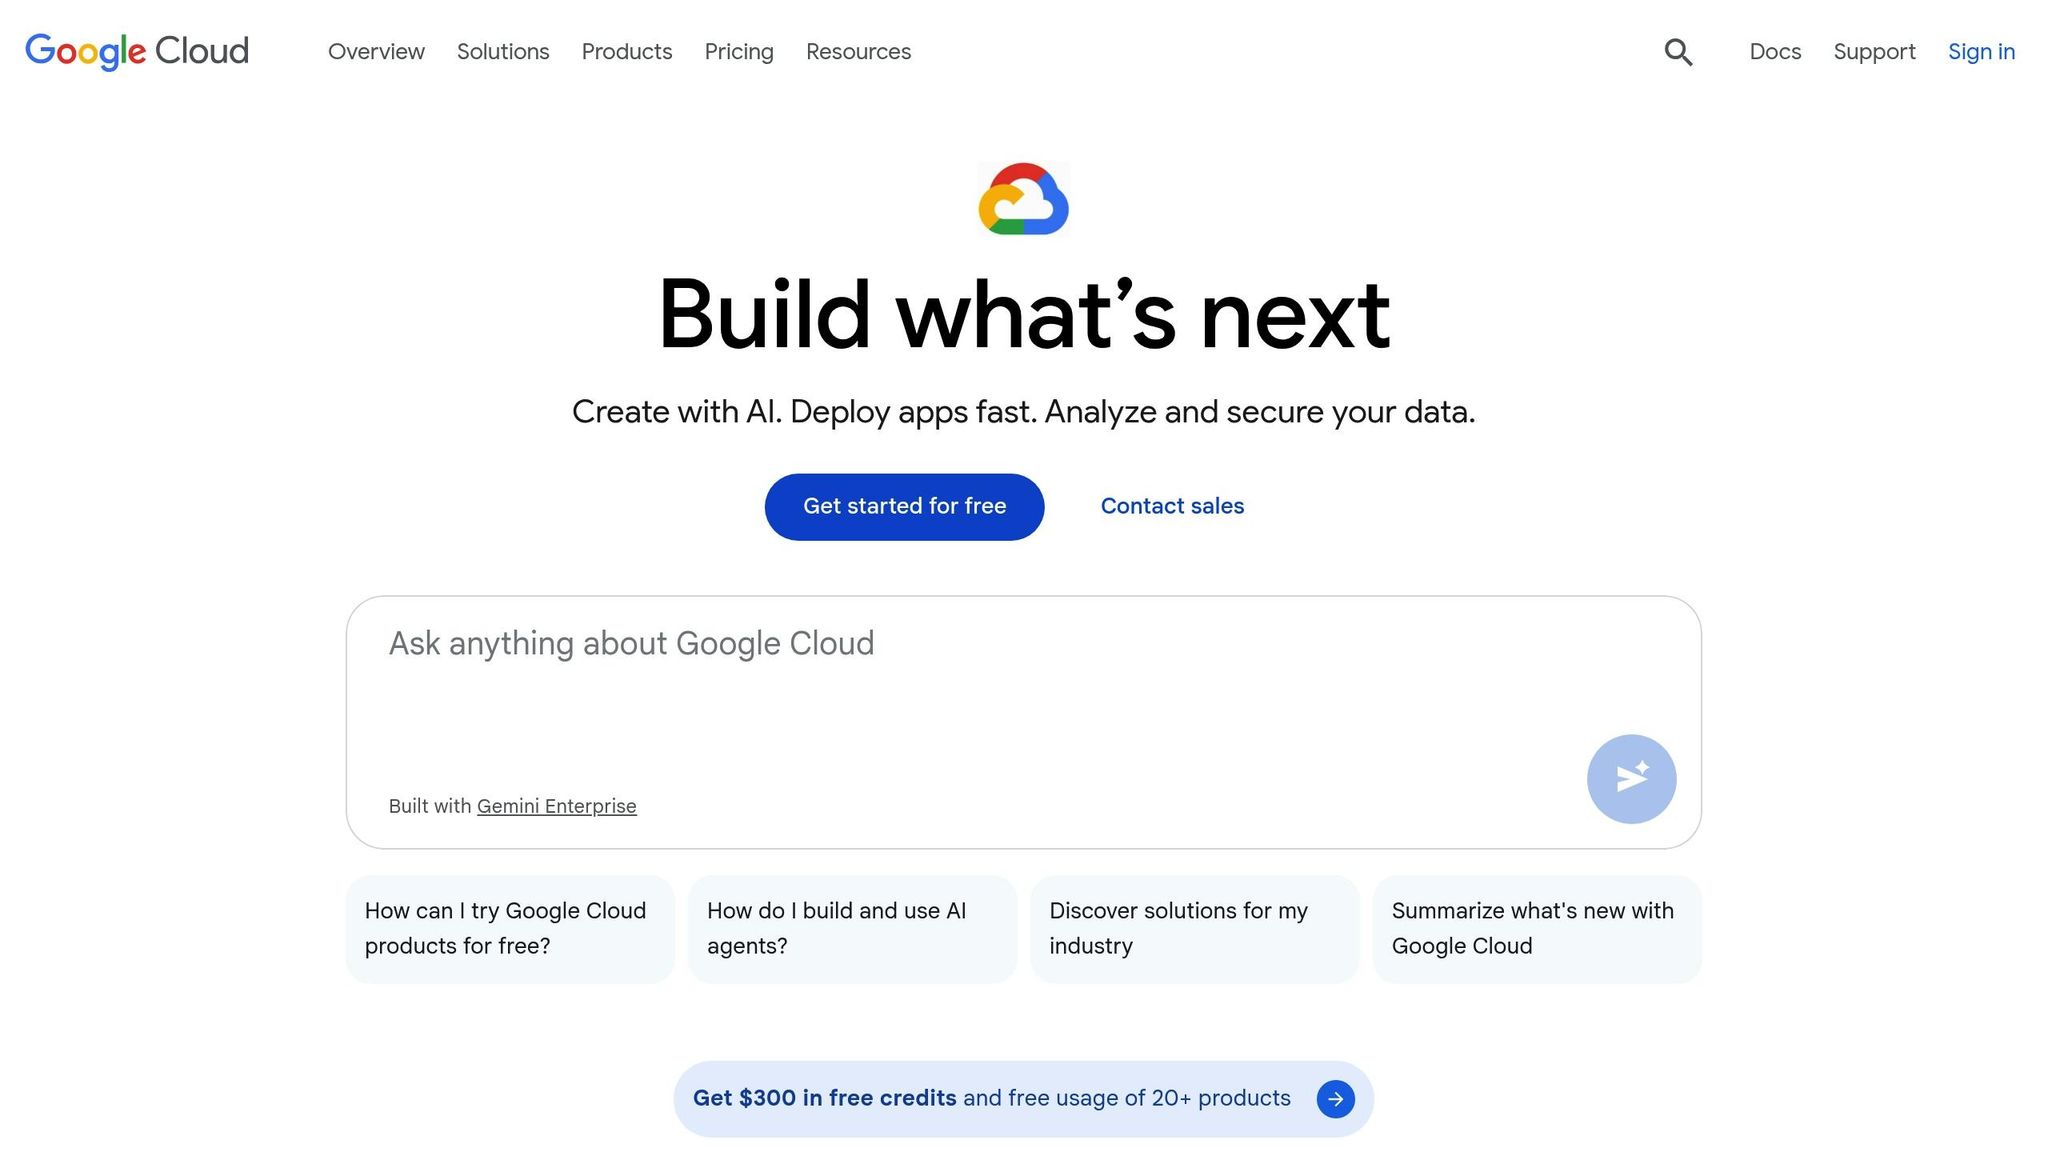Click Summarize what's new with Google Cloud
This screenshot has width=2048, height=1152.
(x=1536, y=928)
